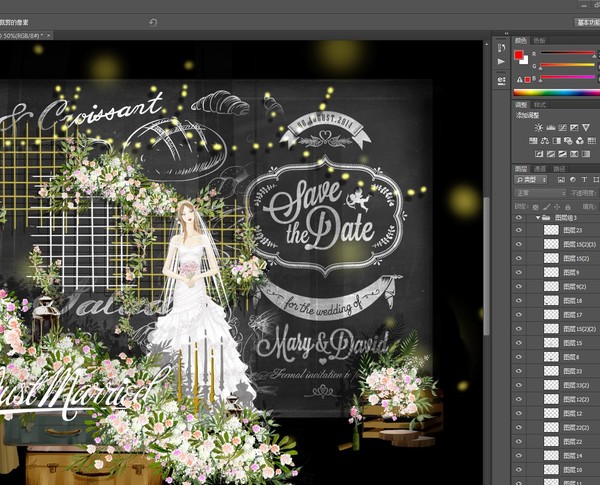Click the canvas vertical scrollbar
600x485 pixels.
(486, 266)
